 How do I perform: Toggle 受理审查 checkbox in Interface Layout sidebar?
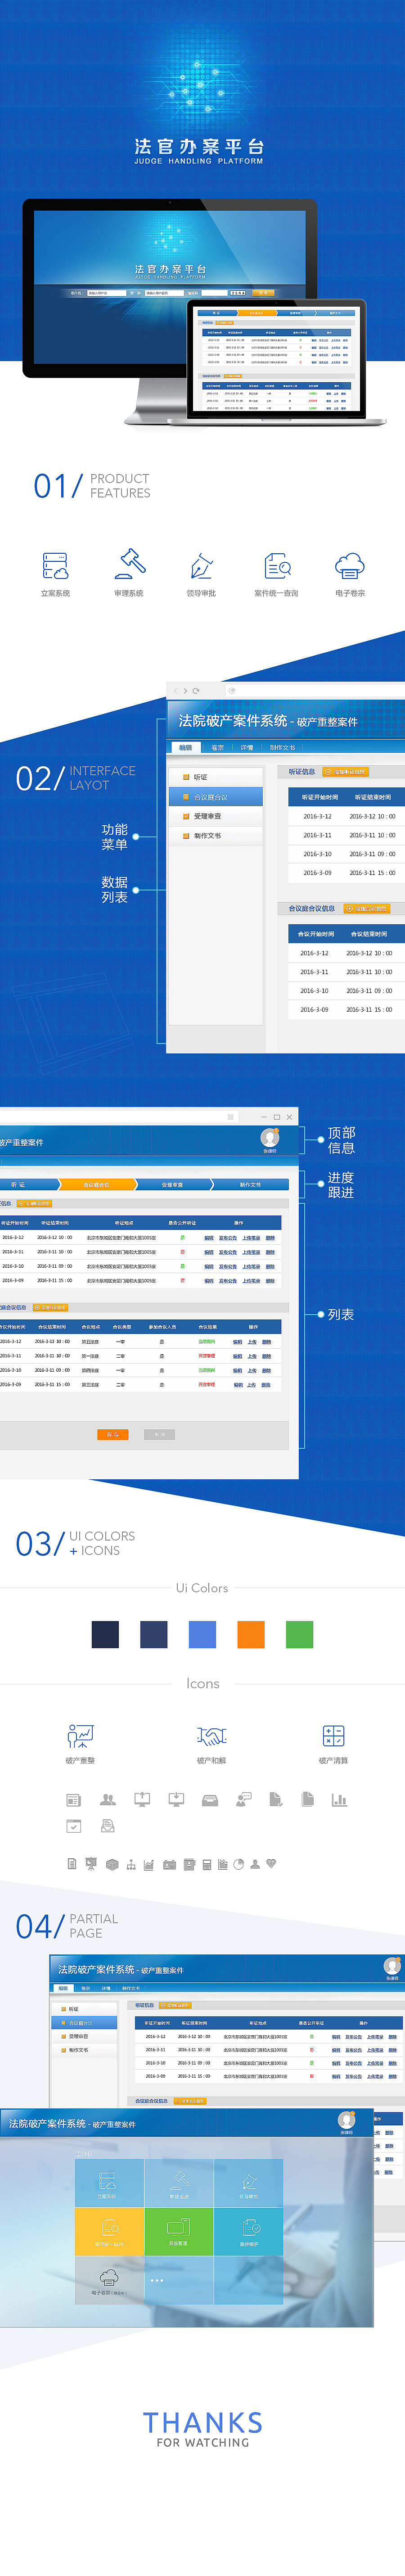tap(186, 816)
